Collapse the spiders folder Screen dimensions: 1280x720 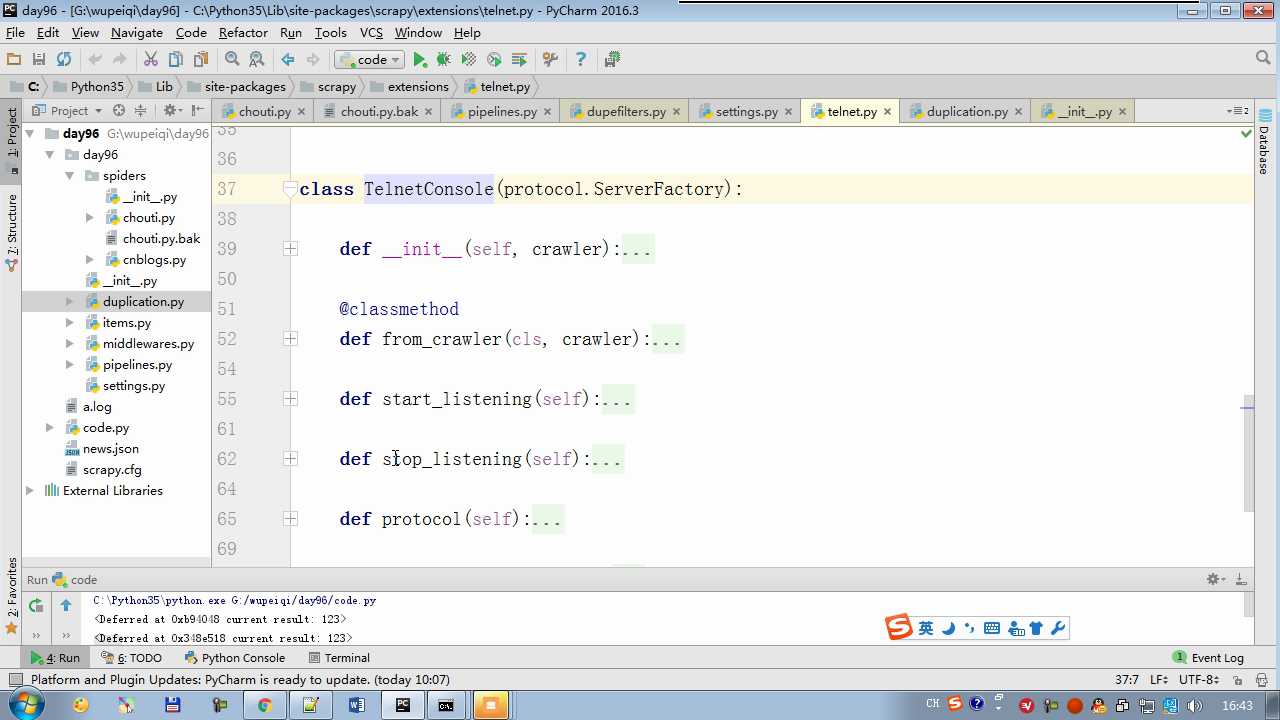70,175
